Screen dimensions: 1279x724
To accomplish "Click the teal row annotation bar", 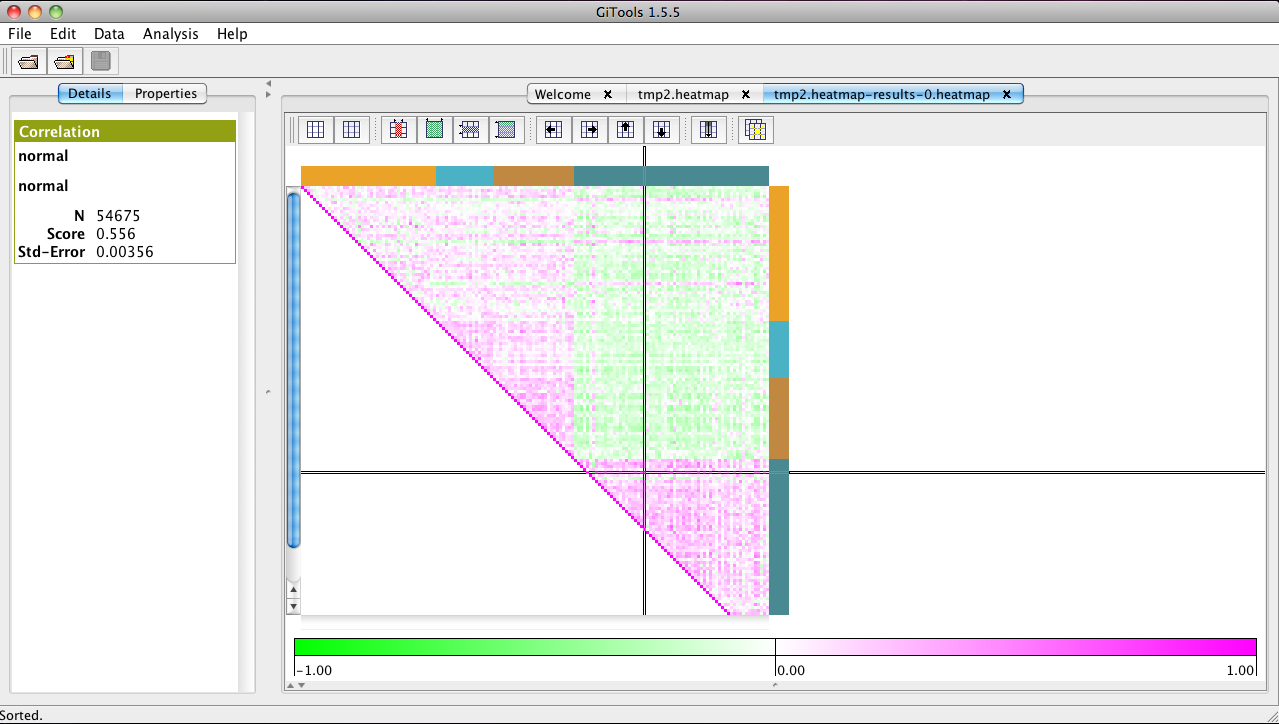I will click(779, 537).
